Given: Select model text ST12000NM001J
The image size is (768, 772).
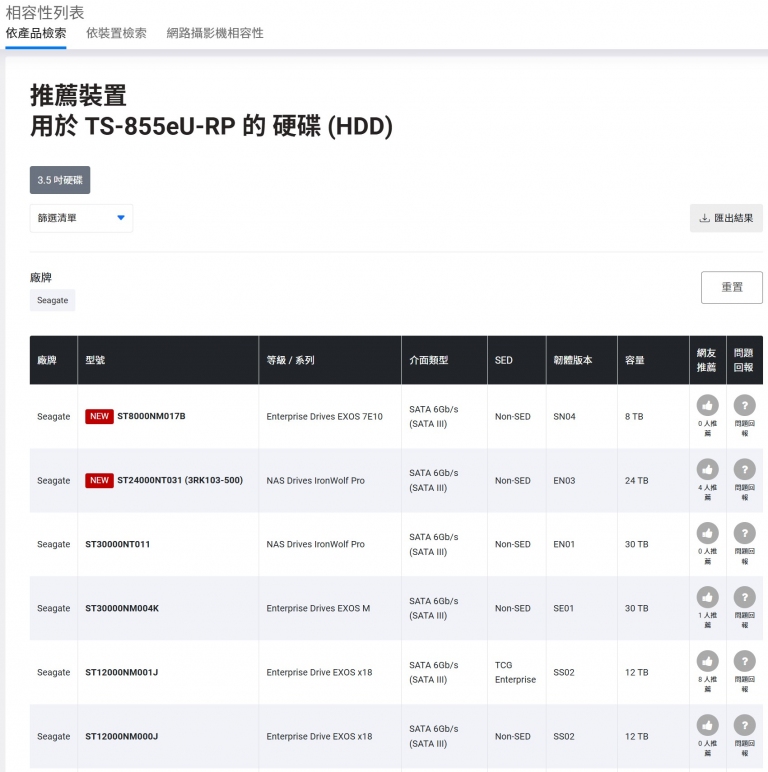Looking at the screenshot, I should [x=122, y=672].
